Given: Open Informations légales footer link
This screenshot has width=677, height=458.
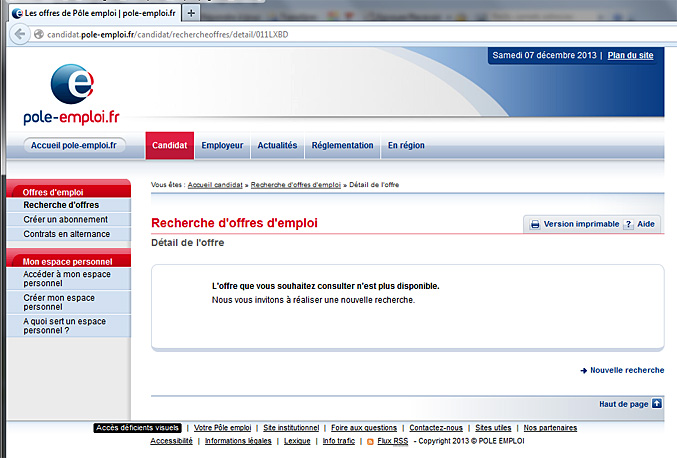Looking at the screenshot, I should pyautogui.click(x=238, y=441).
